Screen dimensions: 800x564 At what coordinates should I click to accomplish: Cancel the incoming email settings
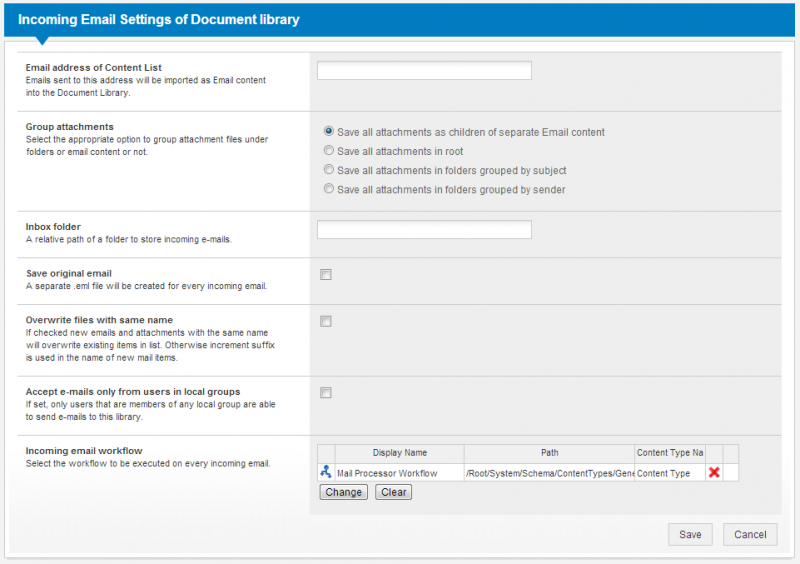click(x=750, y=534)
